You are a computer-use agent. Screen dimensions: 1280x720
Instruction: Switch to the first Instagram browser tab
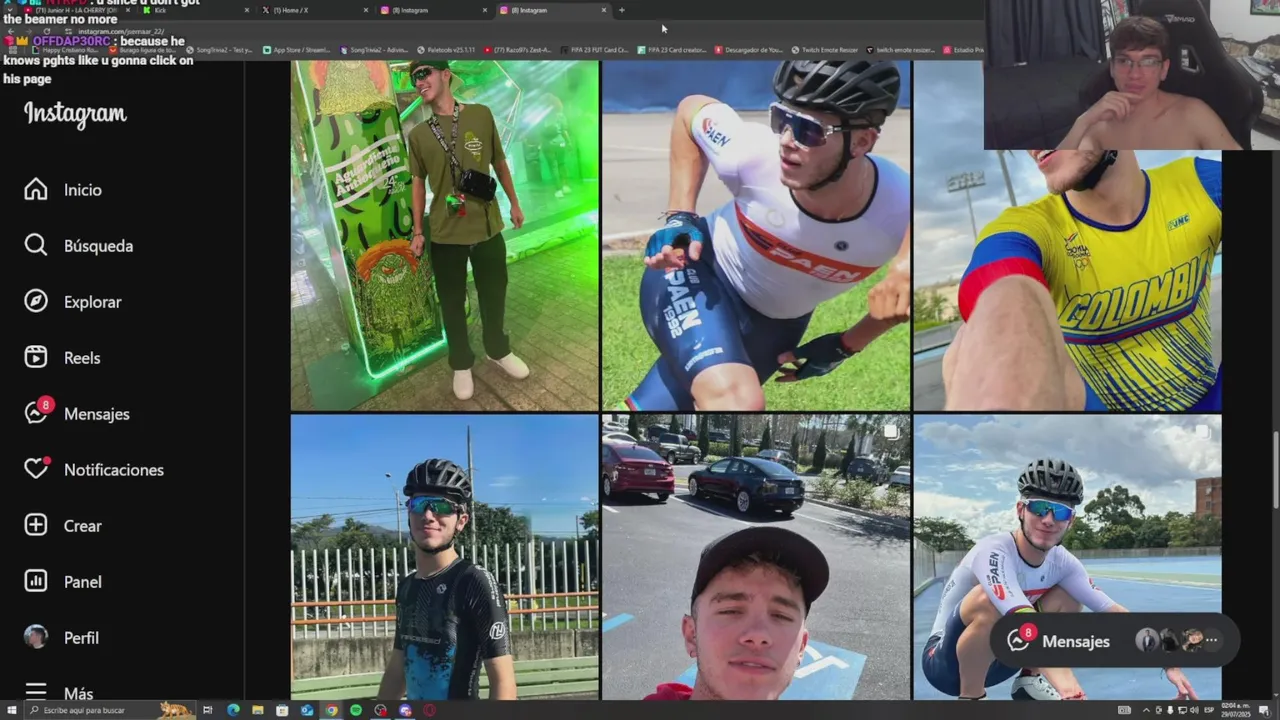(x=433, y=10)
